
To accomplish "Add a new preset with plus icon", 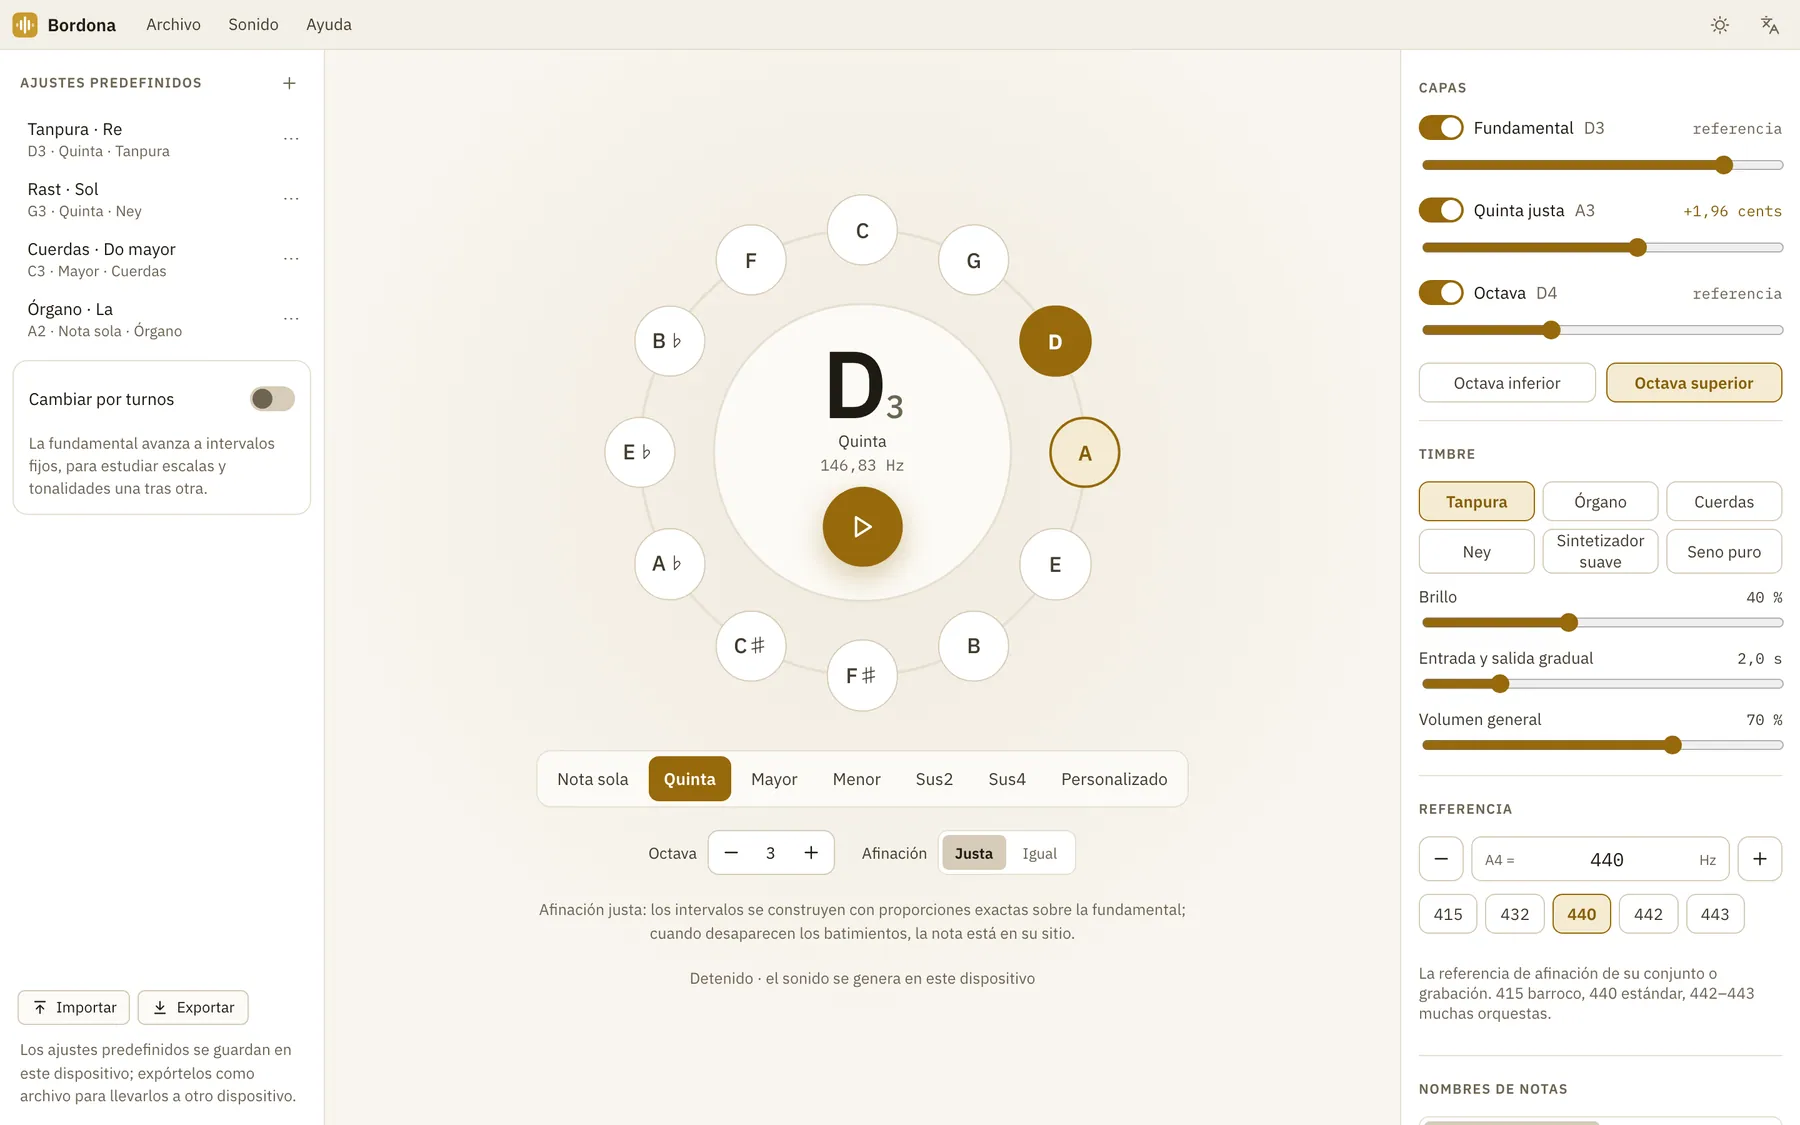I will click(289, 83).
